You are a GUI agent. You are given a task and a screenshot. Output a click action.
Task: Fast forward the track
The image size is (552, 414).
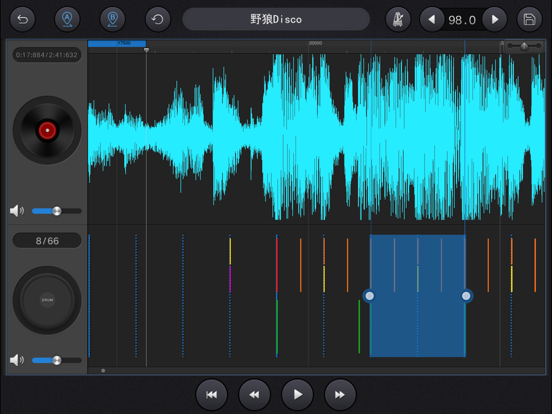click(340, 395)
